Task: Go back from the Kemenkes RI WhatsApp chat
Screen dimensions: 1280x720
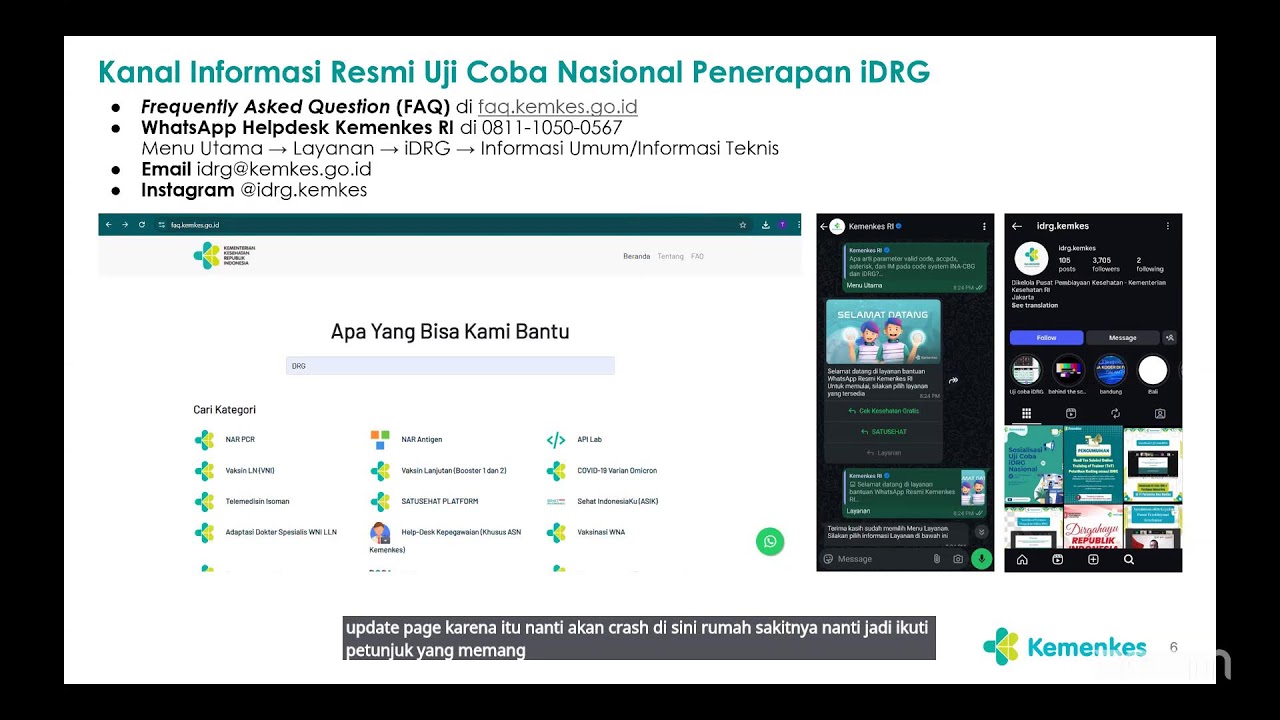Action: [x=824, y=227]
